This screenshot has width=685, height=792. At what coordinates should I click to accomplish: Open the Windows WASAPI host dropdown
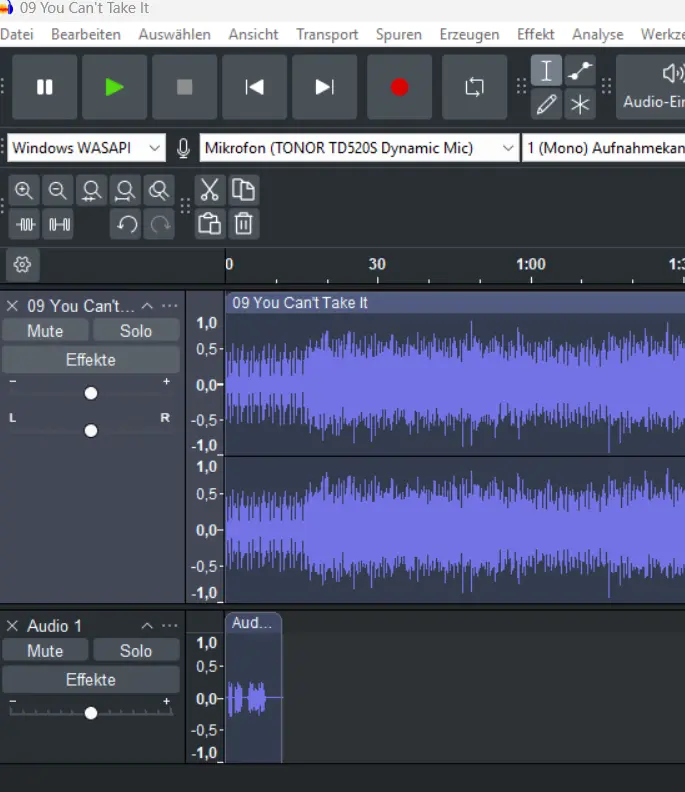[x=85, y=148]
